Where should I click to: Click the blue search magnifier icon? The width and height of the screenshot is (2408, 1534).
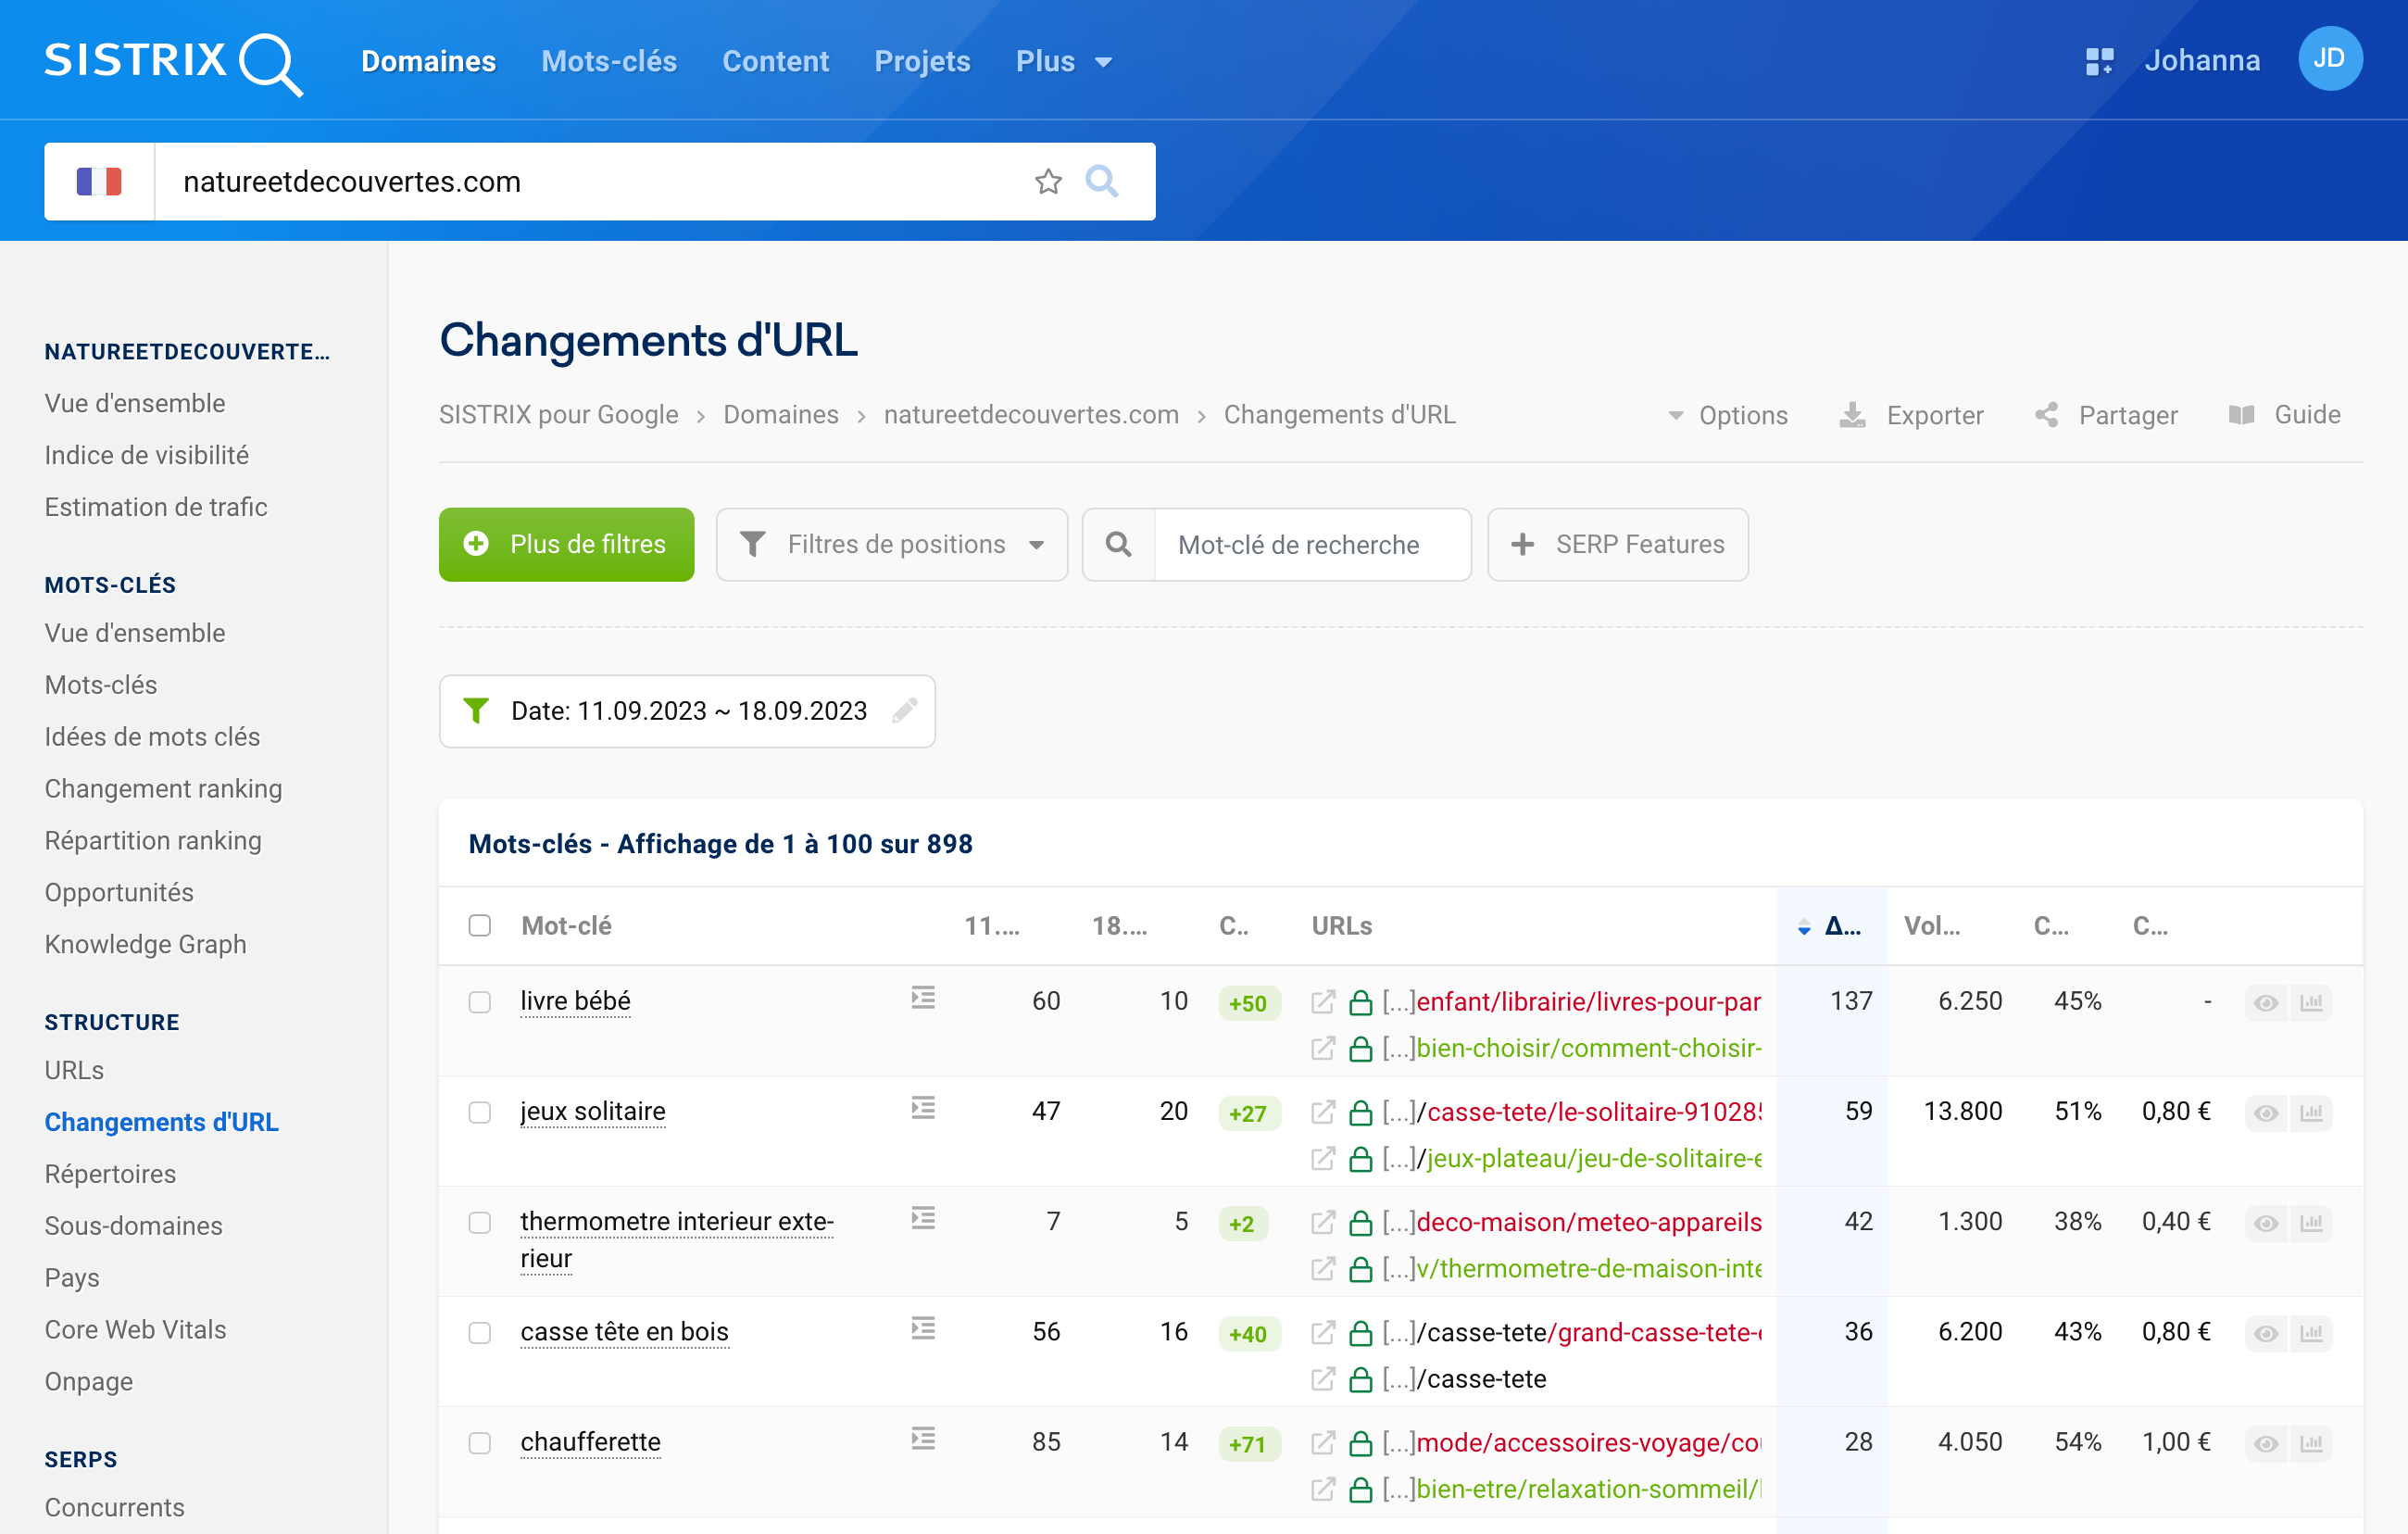(x=1101, y=181)
